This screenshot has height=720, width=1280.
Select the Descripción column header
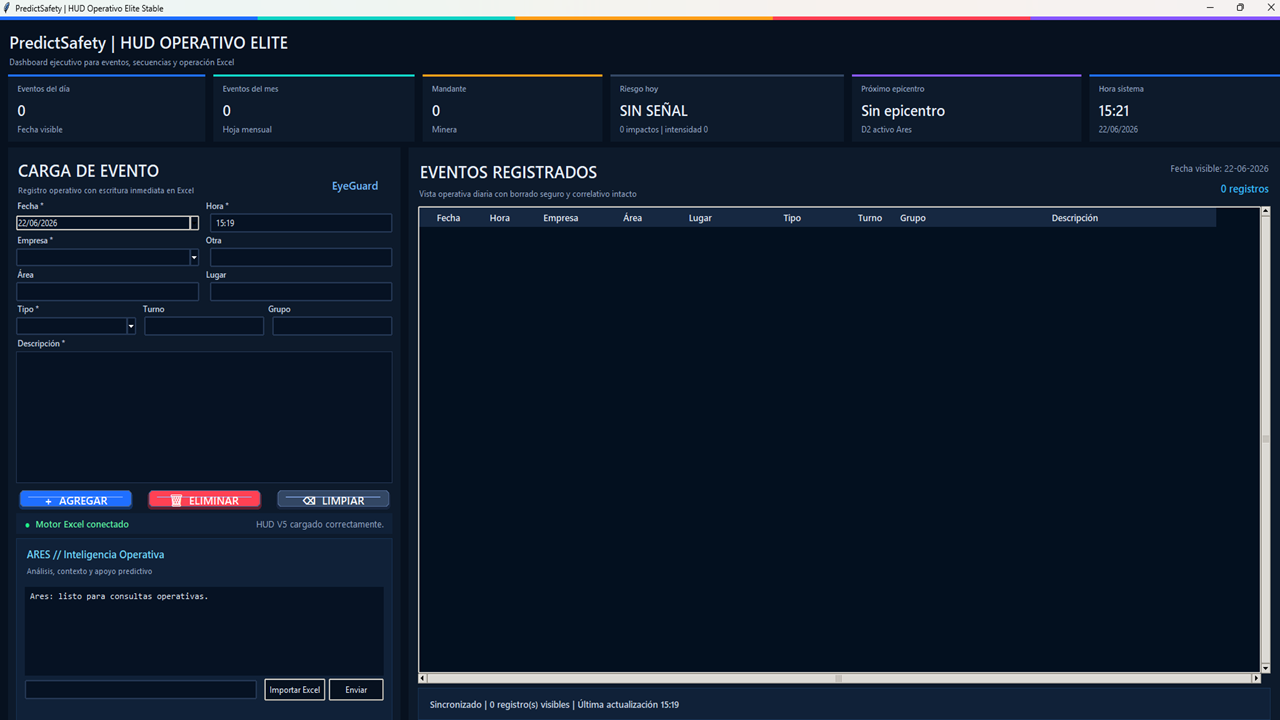(1074, 218)
